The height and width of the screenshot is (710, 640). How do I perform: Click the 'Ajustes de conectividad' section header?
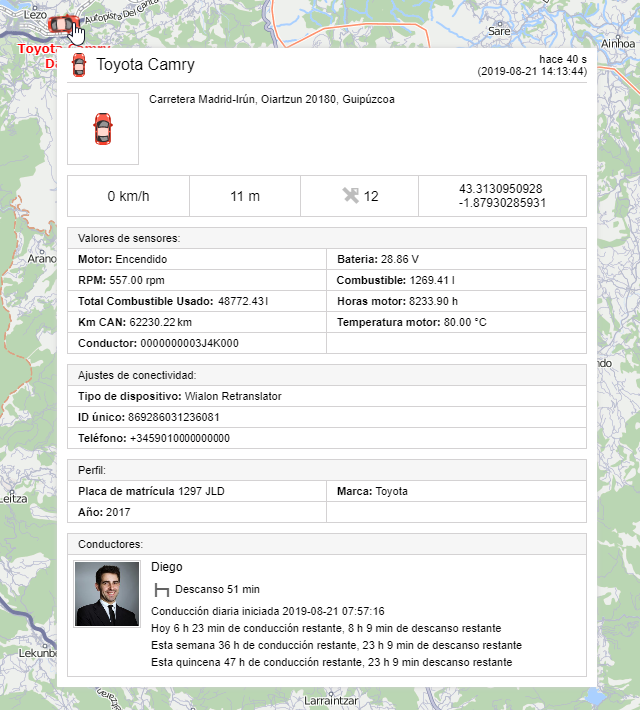point(327,375)
